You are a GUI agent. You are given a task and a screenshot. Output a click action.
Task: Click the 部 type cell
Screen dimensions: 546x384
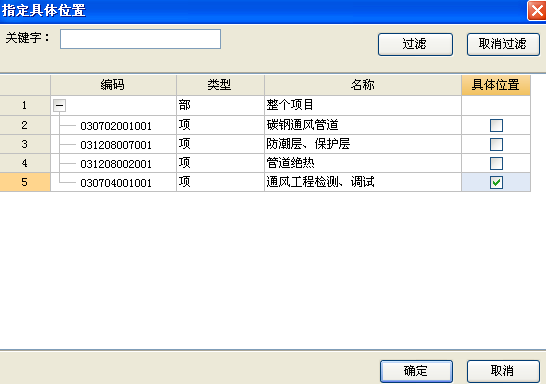[220, 105]
